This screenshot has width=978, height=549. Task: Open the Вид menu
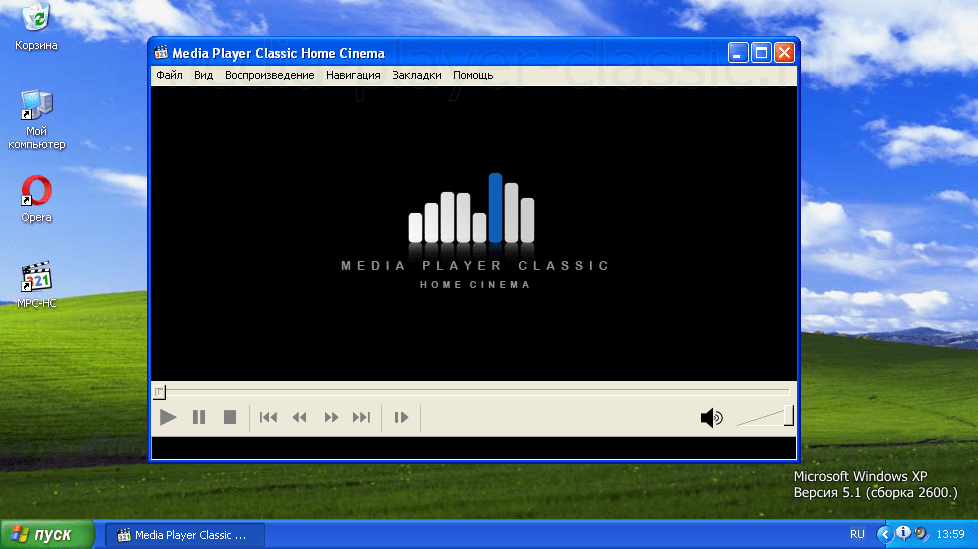(203, 75)
